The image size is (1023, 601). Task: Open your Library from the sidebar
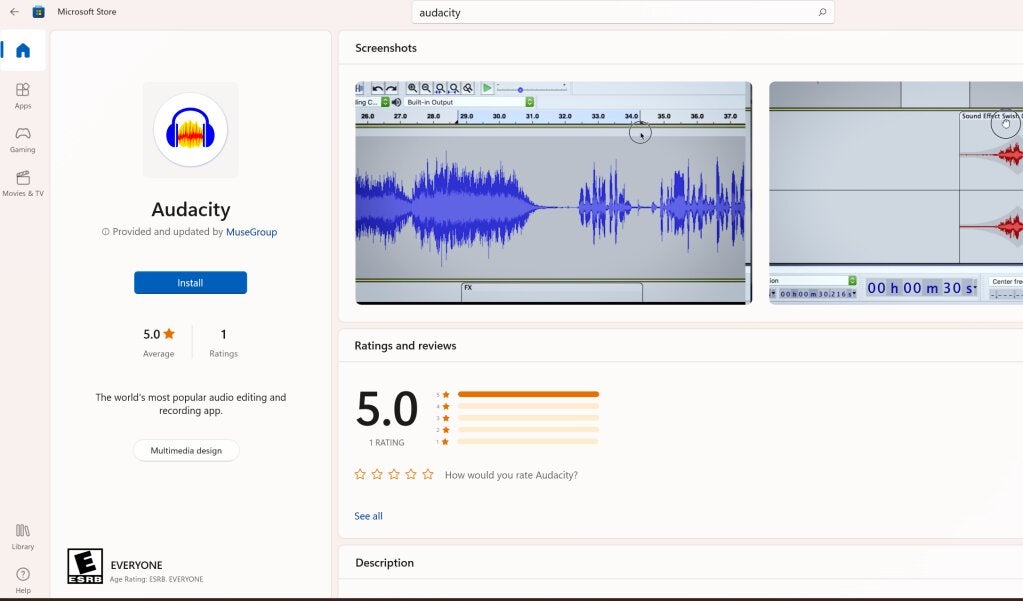23,538
